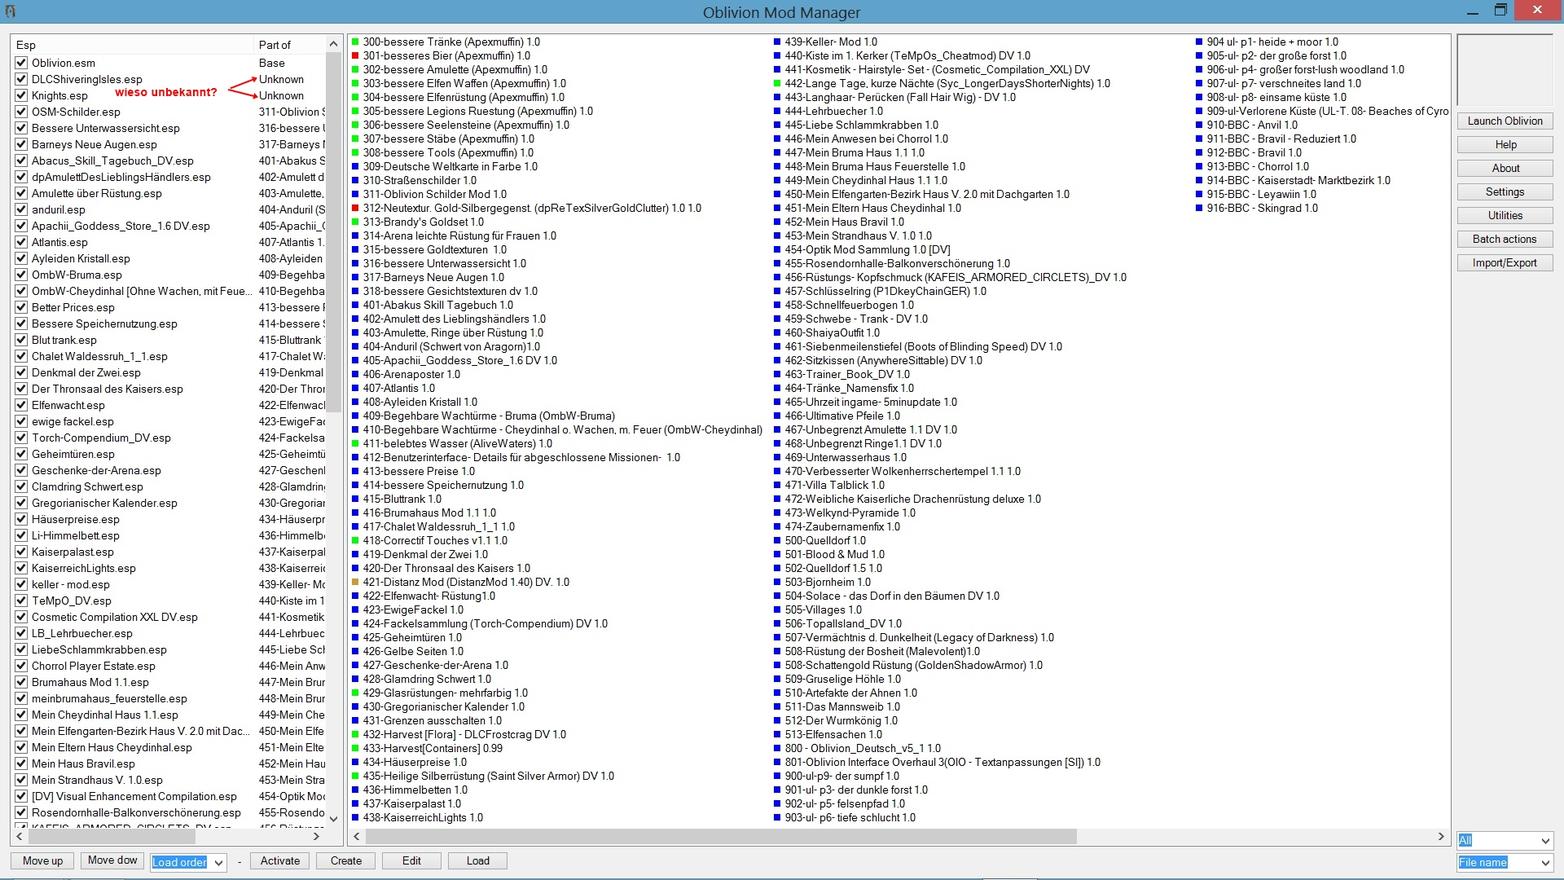The height and width of the screenshot is (880, 1564).
Task: Toggle the Knights.esp checkbox
Action: coord(22,96)
